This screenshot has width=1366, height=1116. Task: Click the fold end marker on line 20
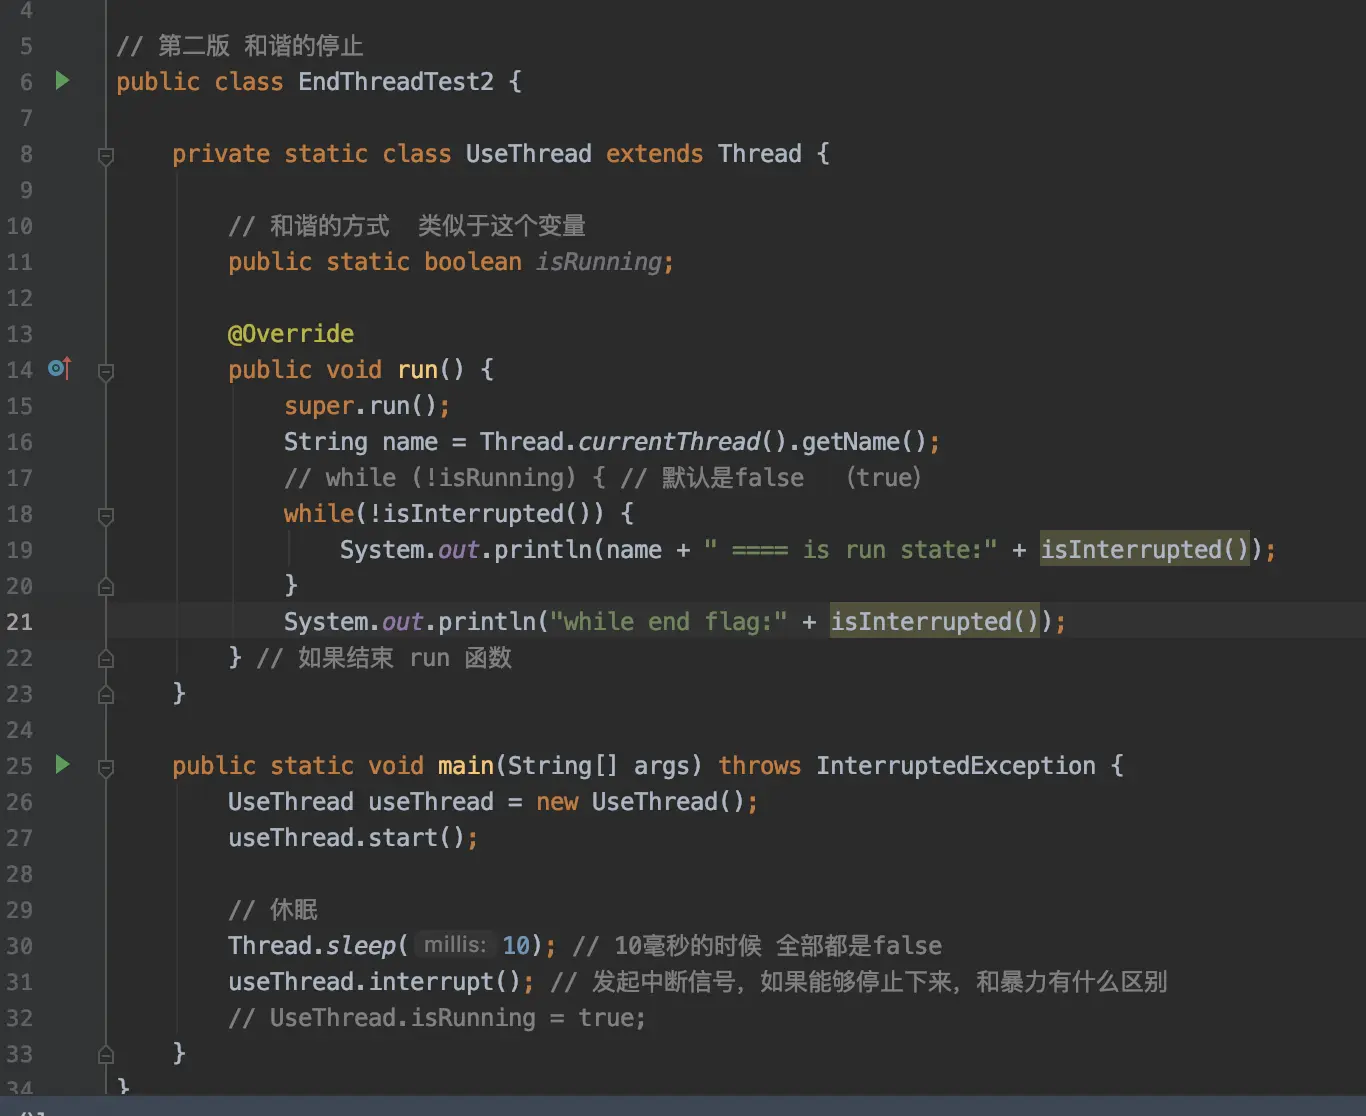coord(106,587)
